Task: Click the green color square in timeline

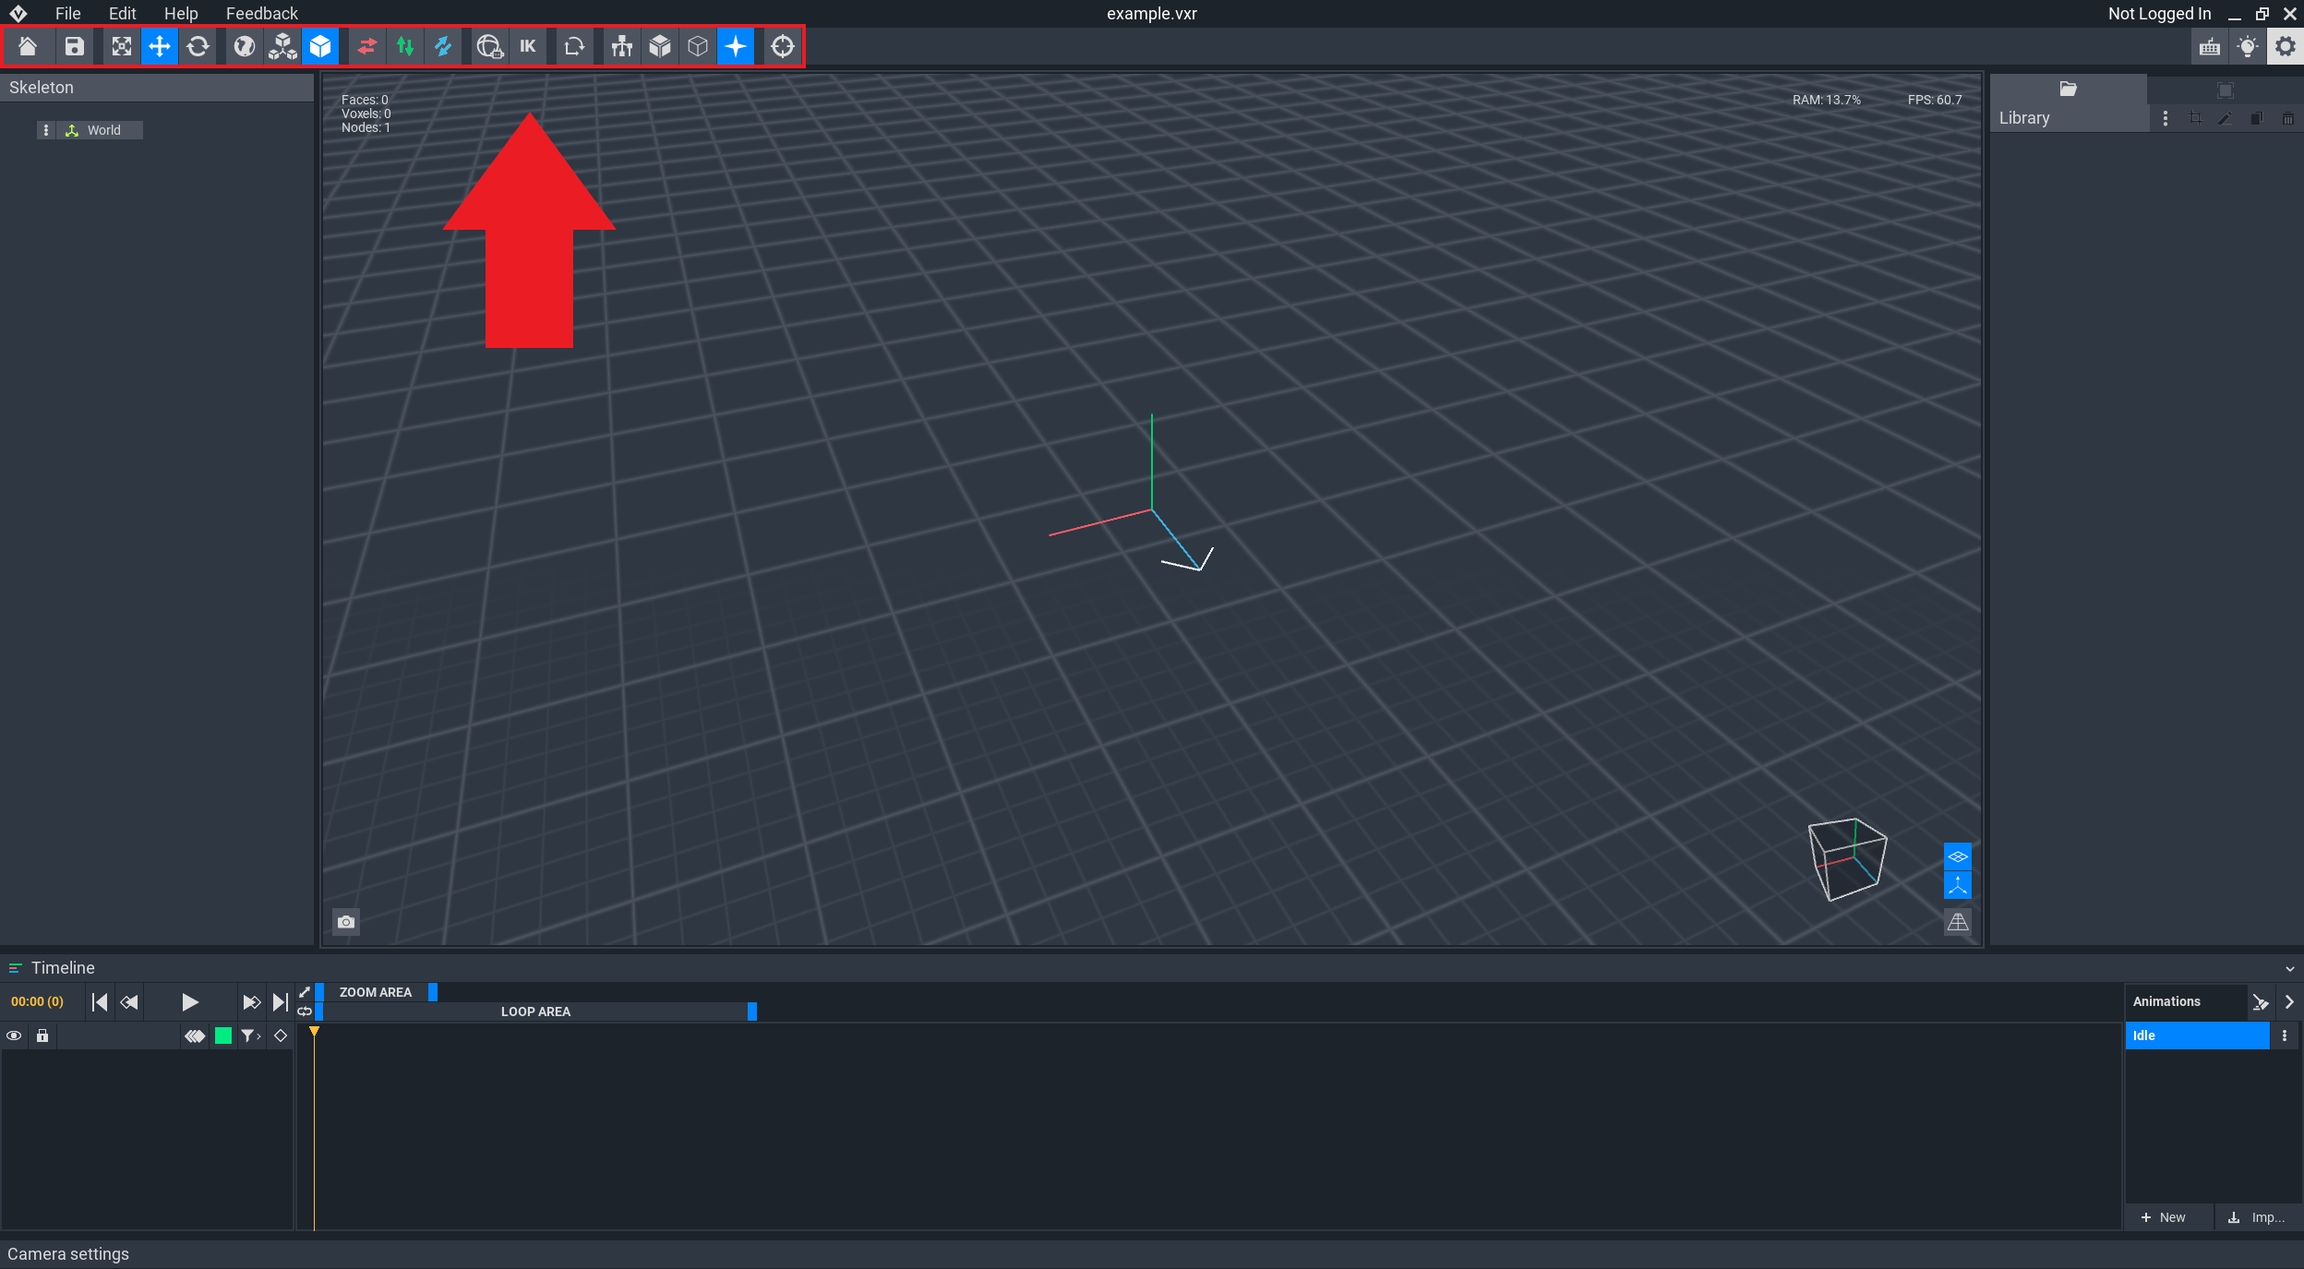Action: [x=223, y=1036]
